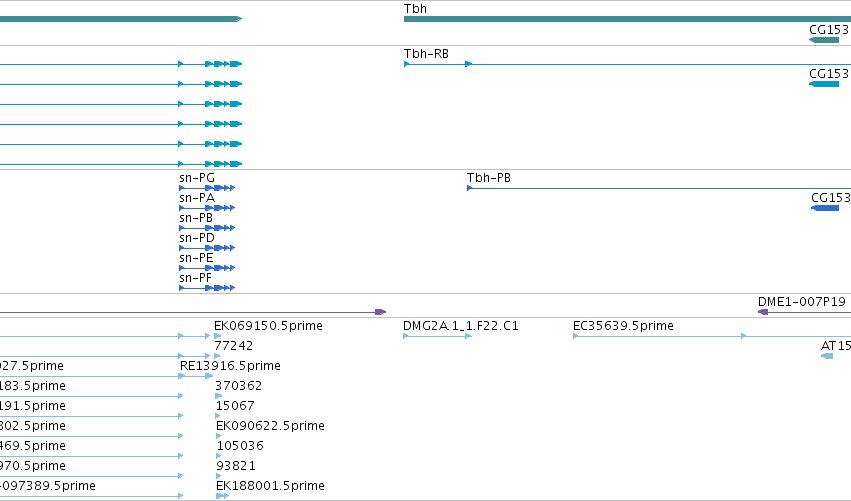
Task: Click the sn-PD protein feature label
Action: point(196,238)
